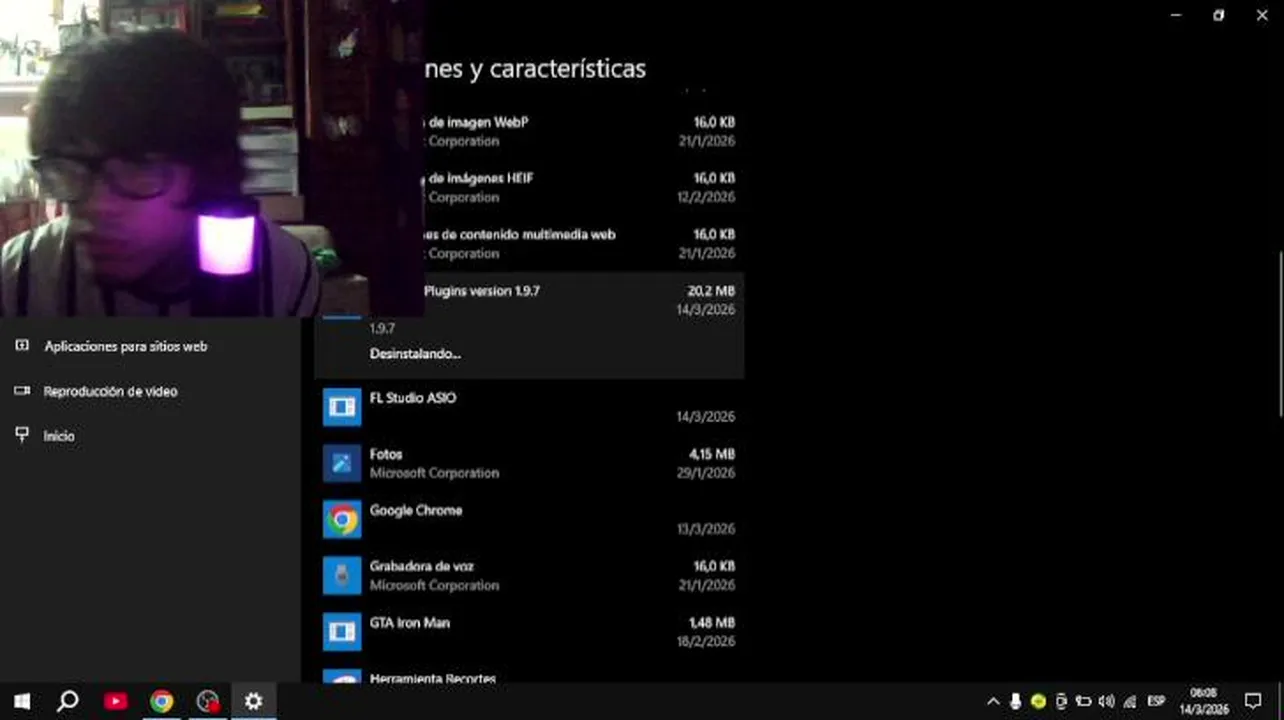
Task: Click the battery tray icon
Action: click(x=1083, y=701)
